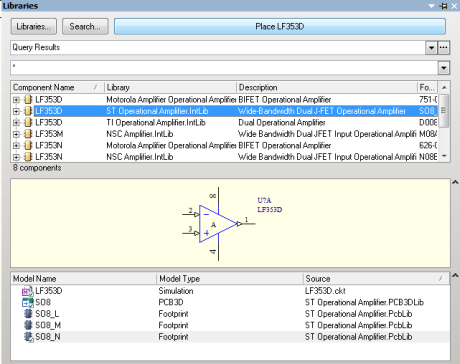The image size is (460, 364).
Task: Click the Footprint column header
Action: click(x=427, y=88)
